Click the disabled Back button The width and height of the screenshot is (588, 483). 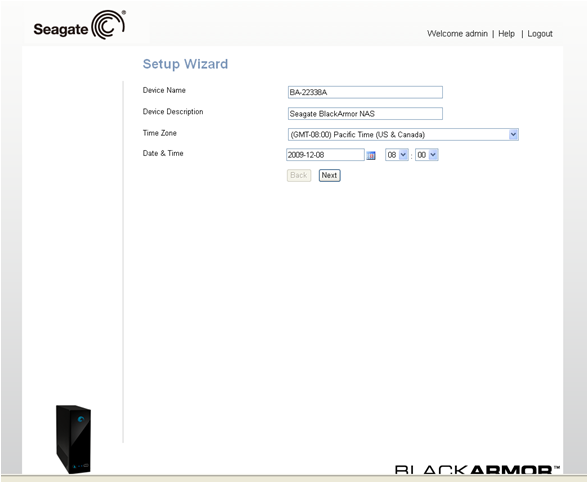coord(299,176)
